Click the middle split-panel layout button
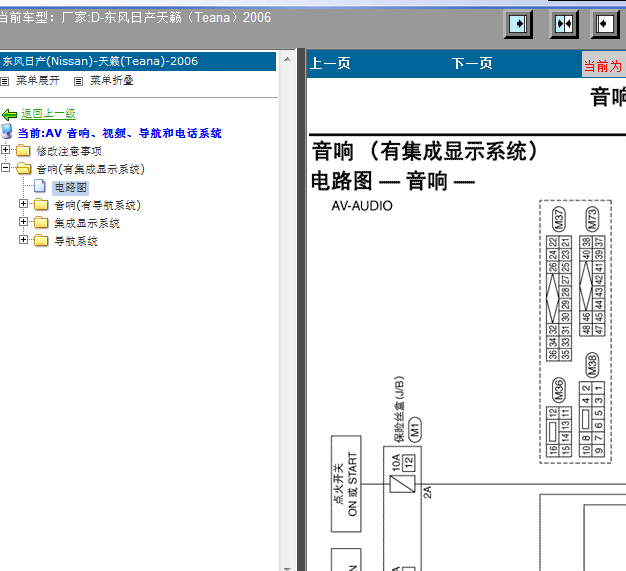Image resolution: width=626 pixels, height=571 pixels. point(564,24)
